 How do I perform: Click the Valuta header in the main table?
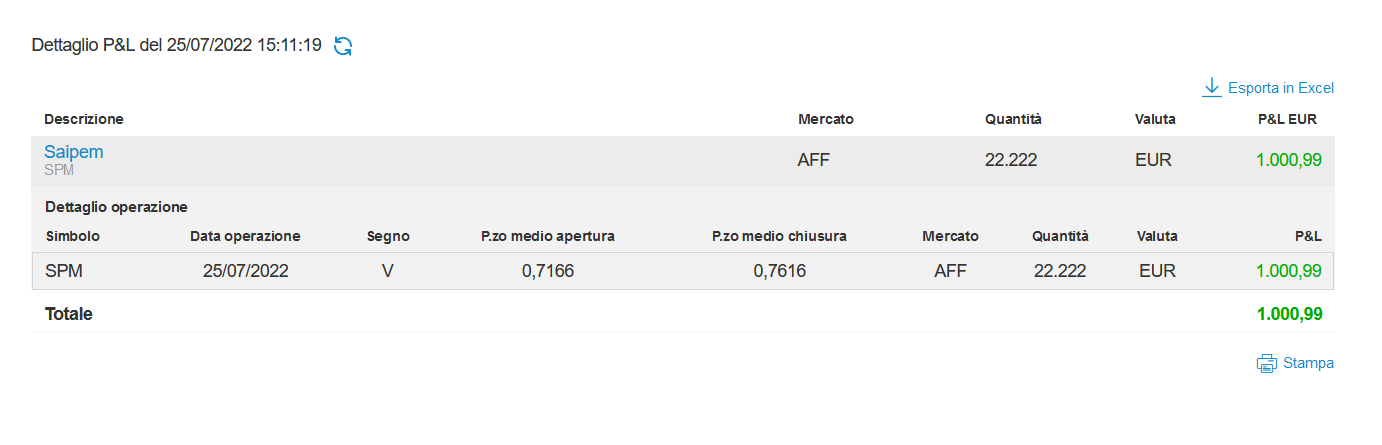click(x=1155, y=119)
